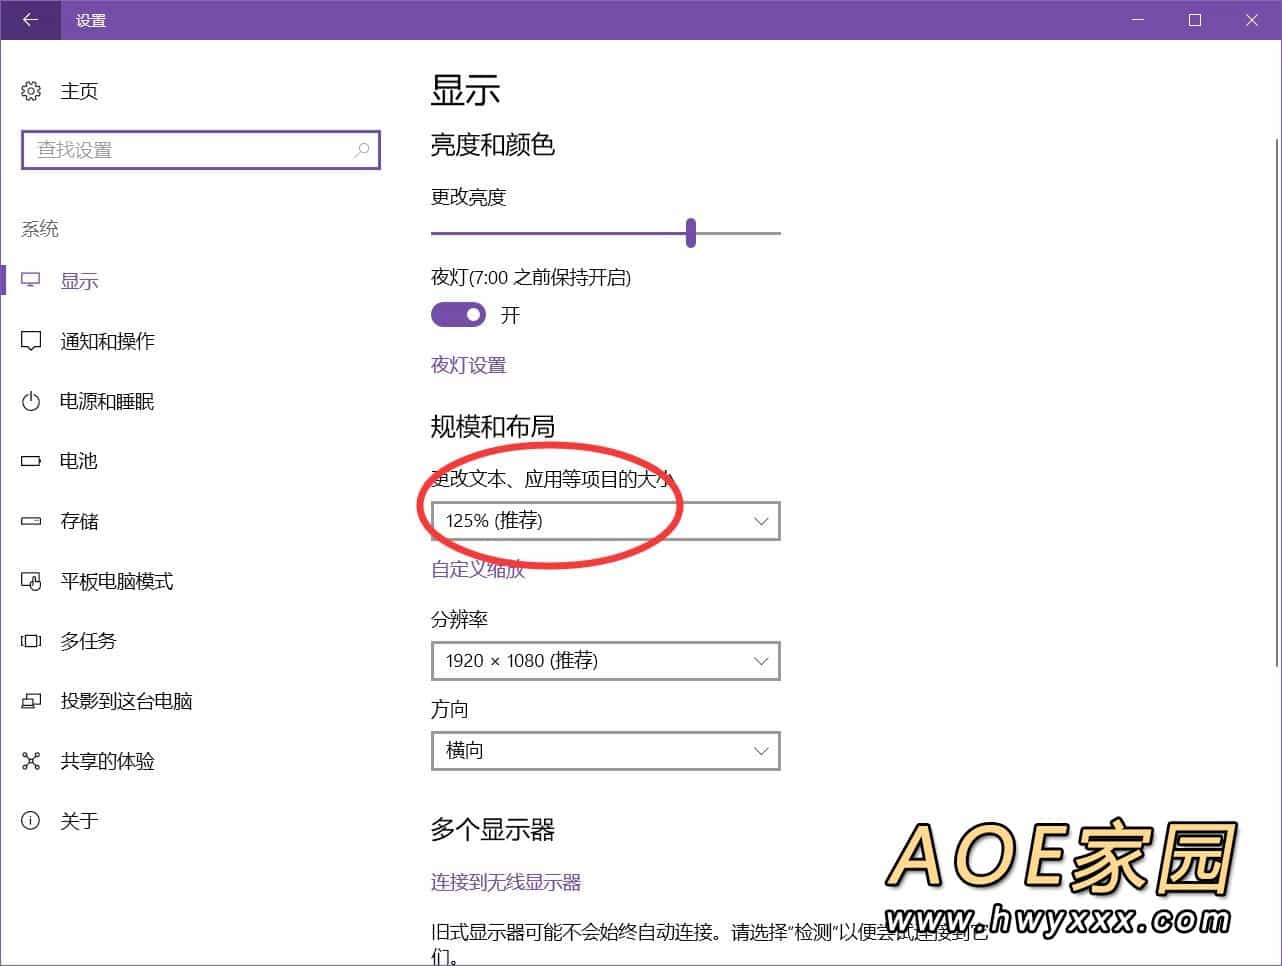The height and width of the screenshot is (966, 1282).
Task: Select the 通知和操作 notification icon
Action: click(31, 341)
